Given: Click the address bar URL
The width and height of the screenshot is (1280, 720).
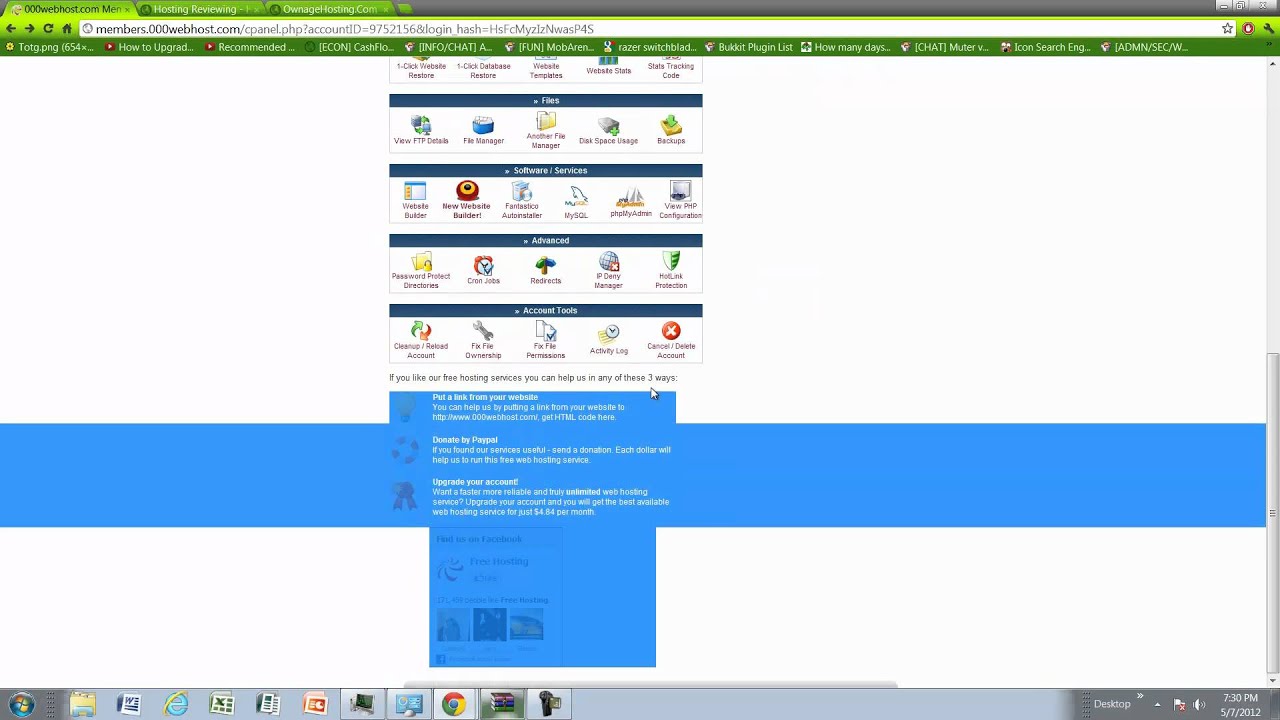Looking at the screenshot, I should [344, 29].
